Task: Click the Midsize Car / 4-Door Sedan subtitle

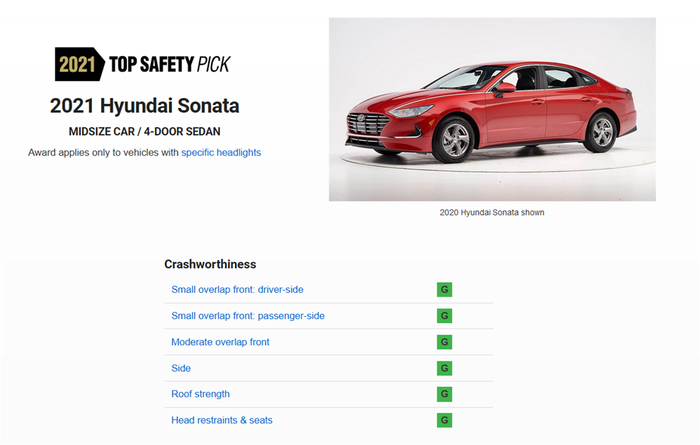Action: pos(145,131)
